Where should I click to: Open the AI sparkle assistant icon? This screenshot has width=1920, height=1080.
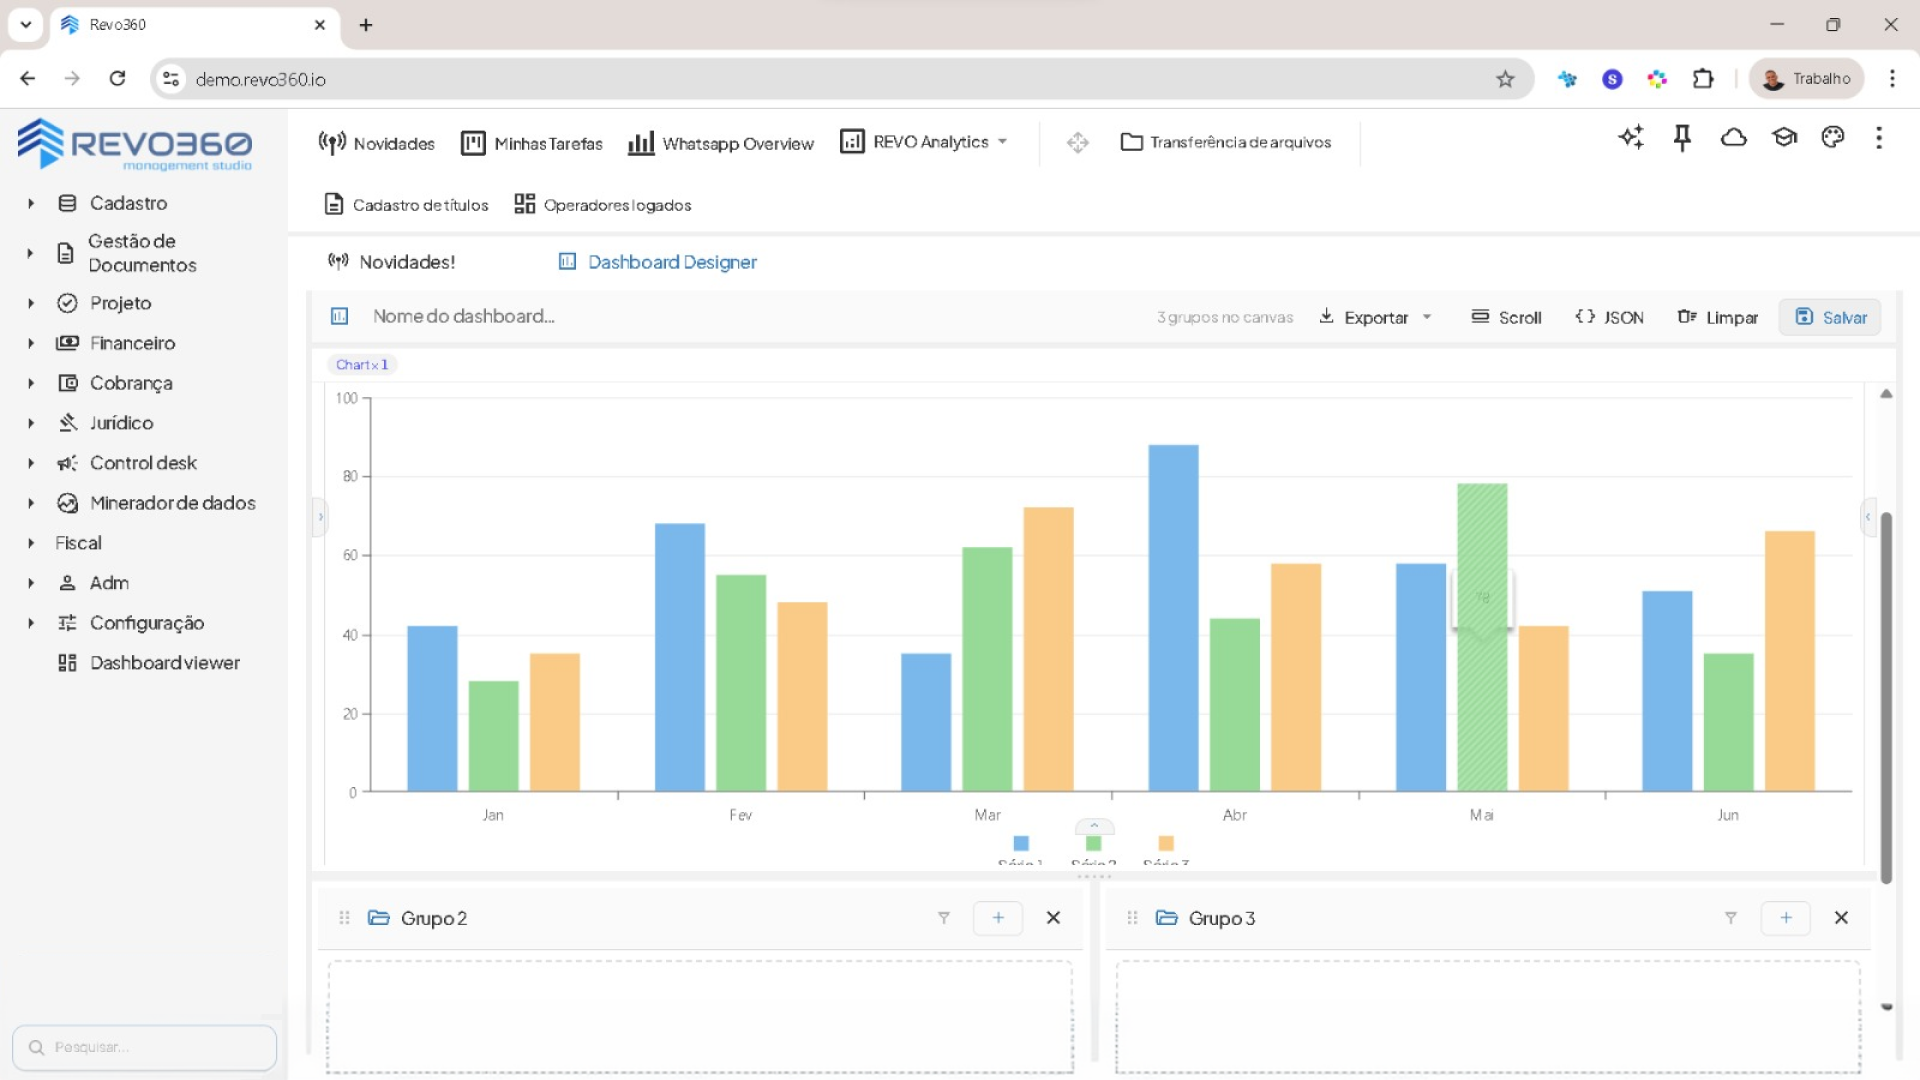tap(1631, 138)
